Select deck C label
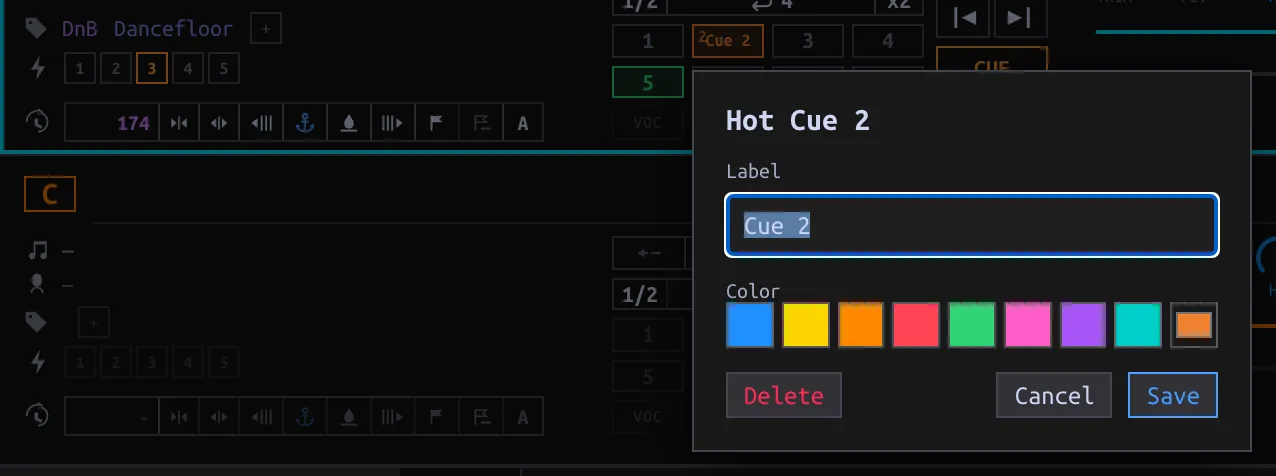Screen dimensions: 1276x476 [50, 194]
